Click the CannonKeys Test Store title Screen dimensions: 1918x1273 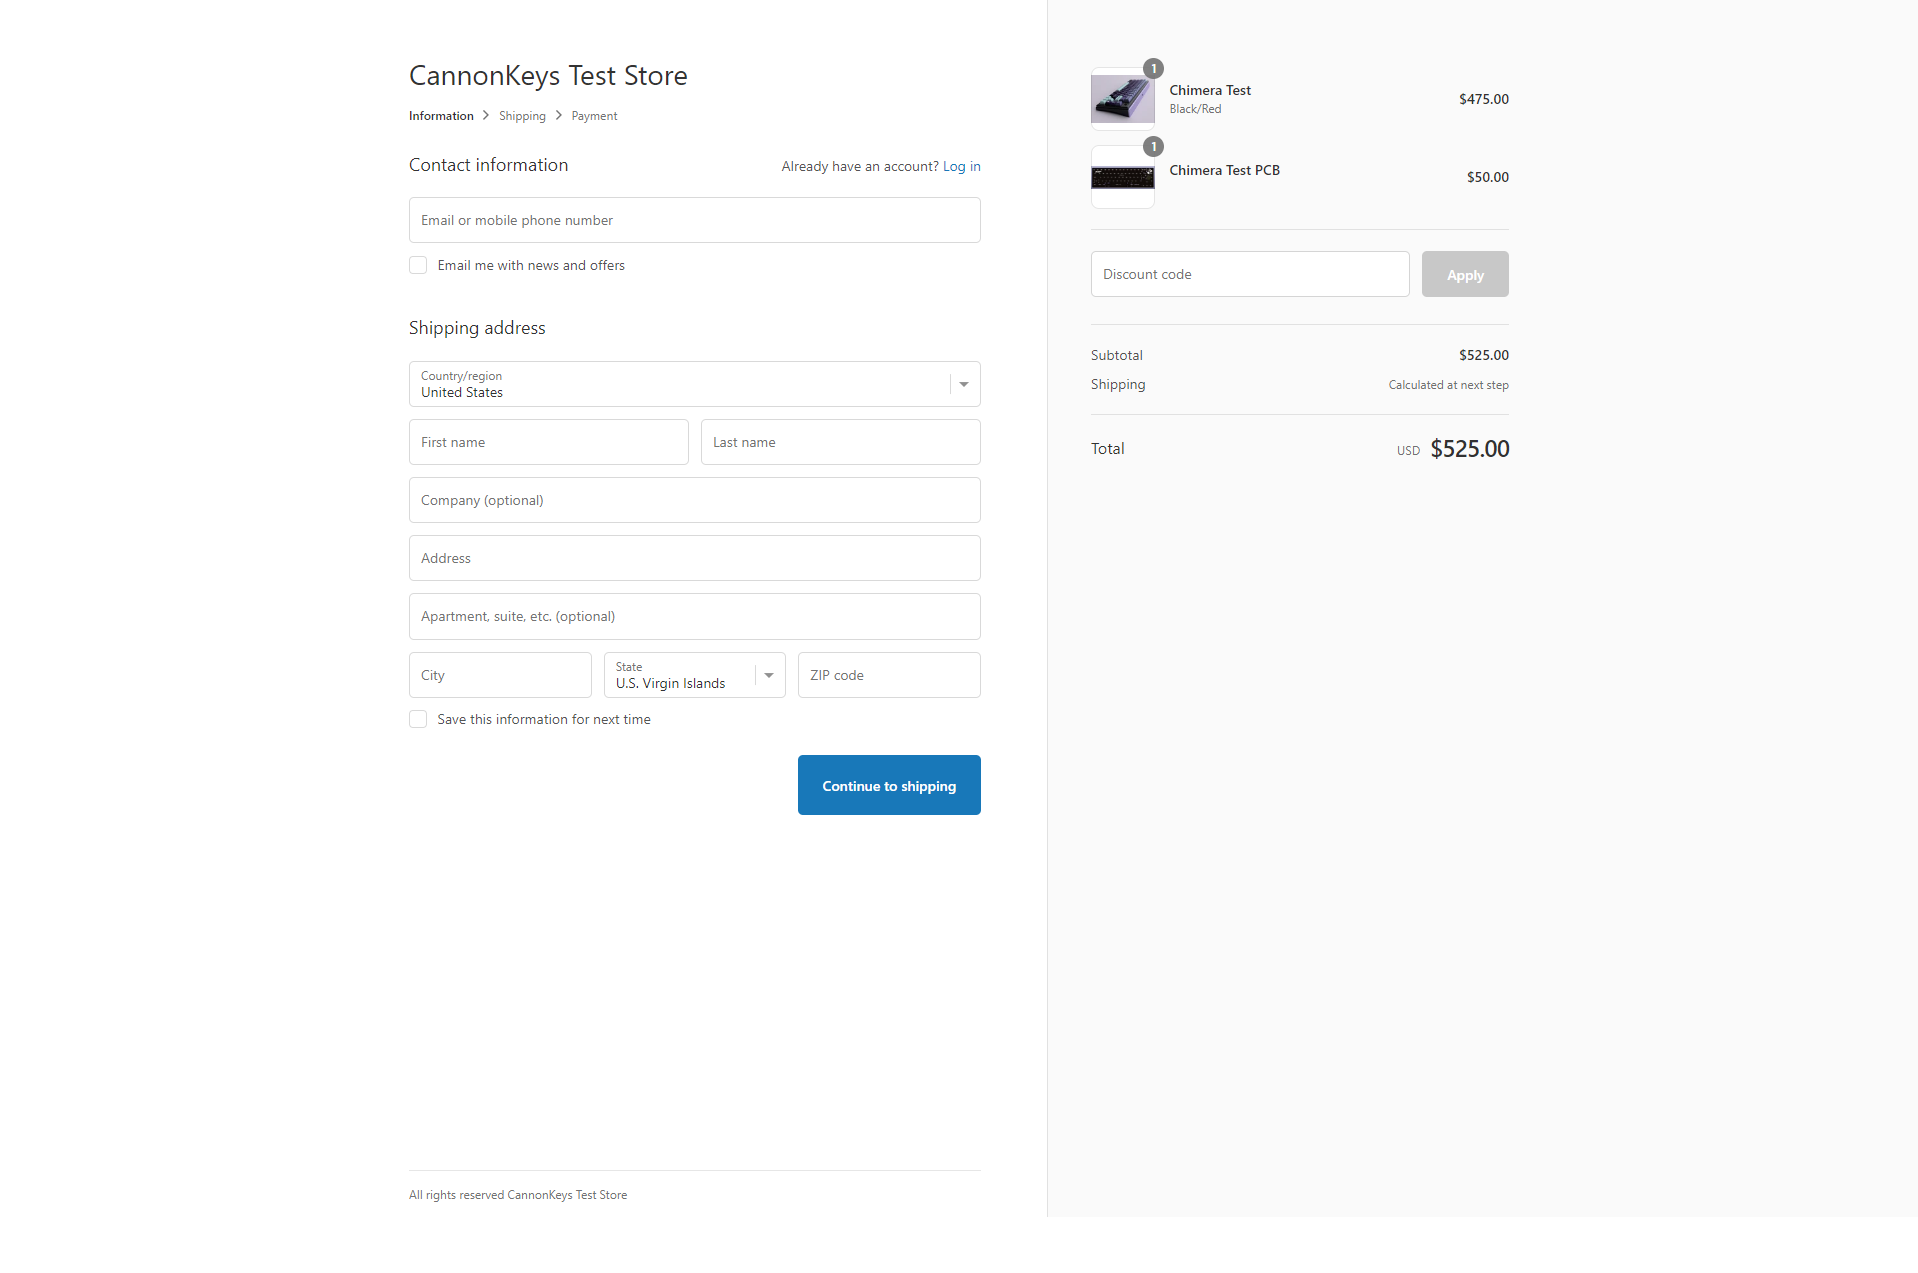click(x=548, y=76)
